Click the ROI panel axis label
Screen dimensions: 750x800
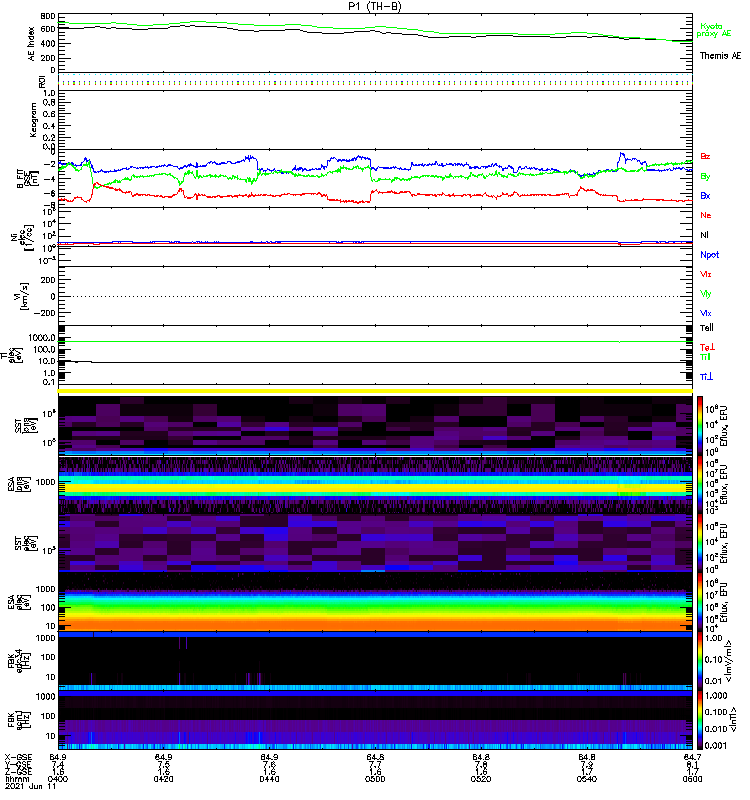point(42,82)
